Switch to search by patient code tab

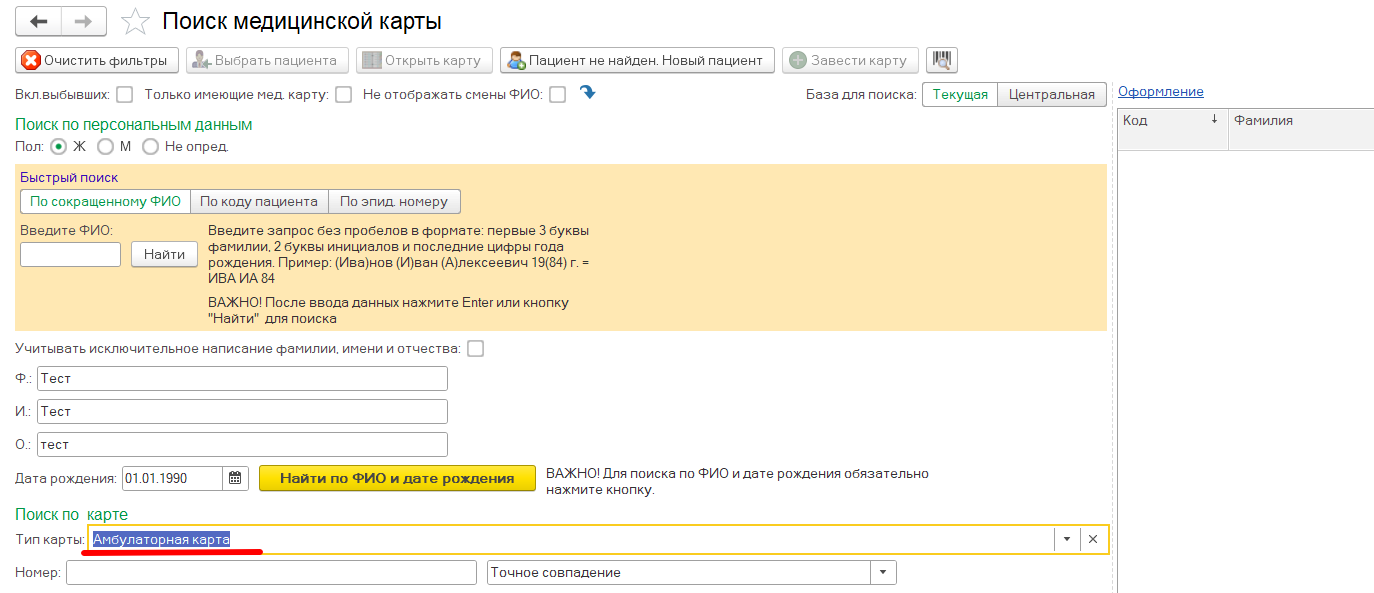(259, 201)
